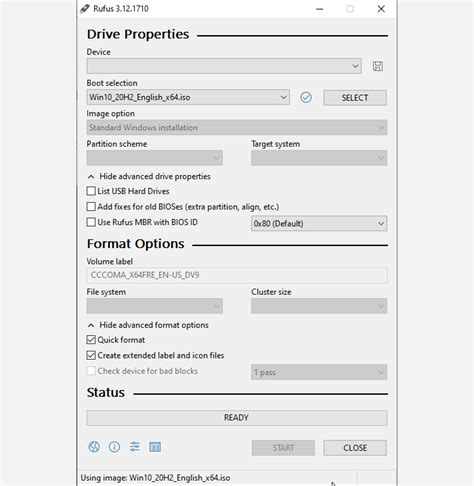
Task: Click the 'Using image' status bar text
Action: coord(155,478)
